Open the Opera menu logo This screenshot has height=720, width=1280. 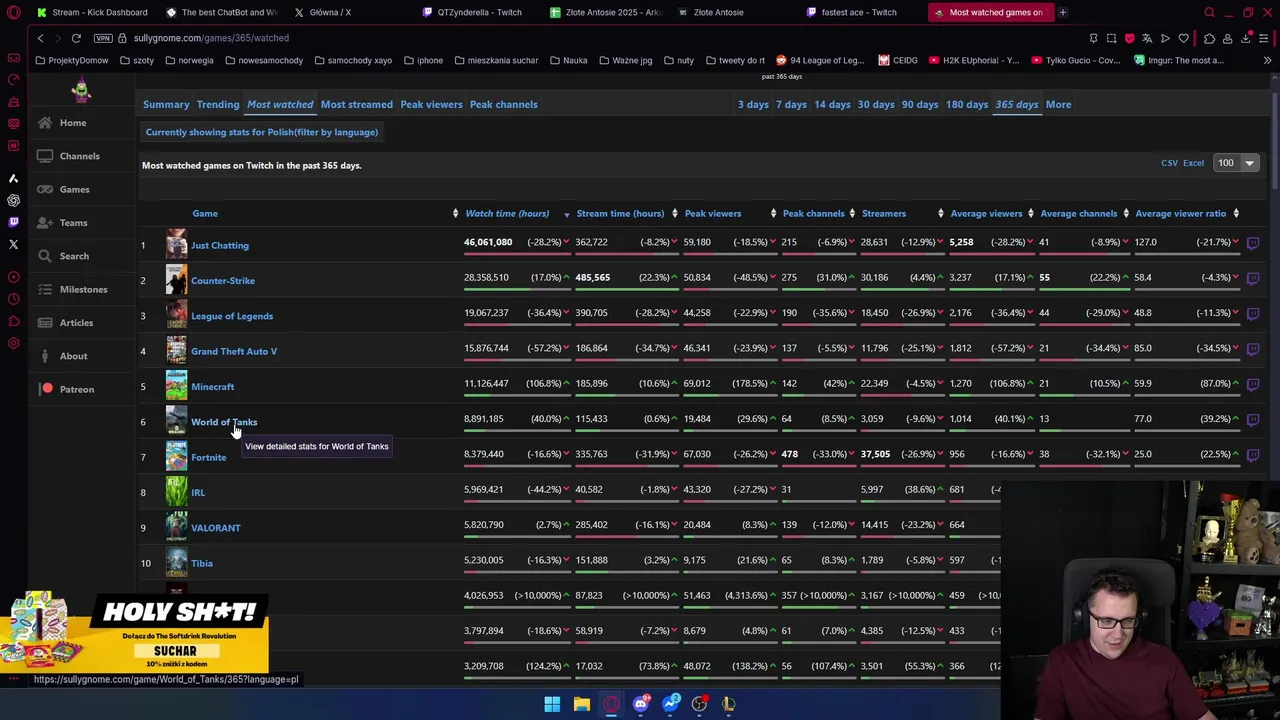13,12
